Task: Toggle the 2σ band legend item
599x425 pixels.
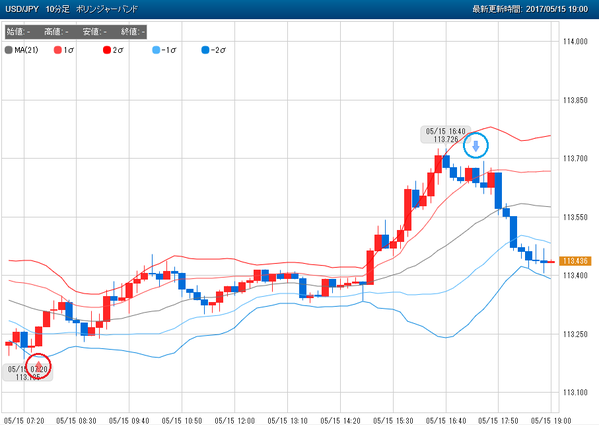Action: pos(113,50)
